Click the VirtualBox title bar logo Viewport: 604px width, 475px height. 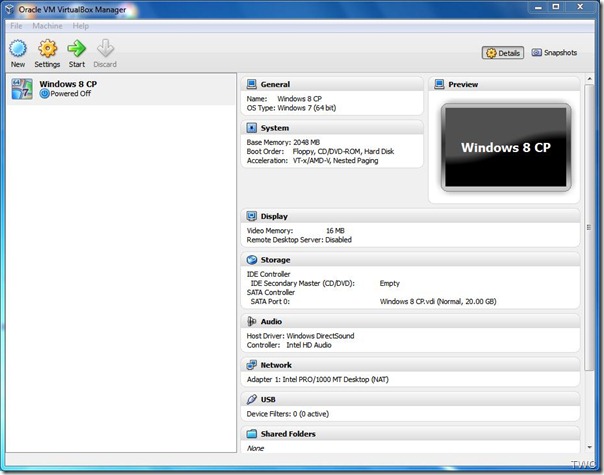point(9,9)
